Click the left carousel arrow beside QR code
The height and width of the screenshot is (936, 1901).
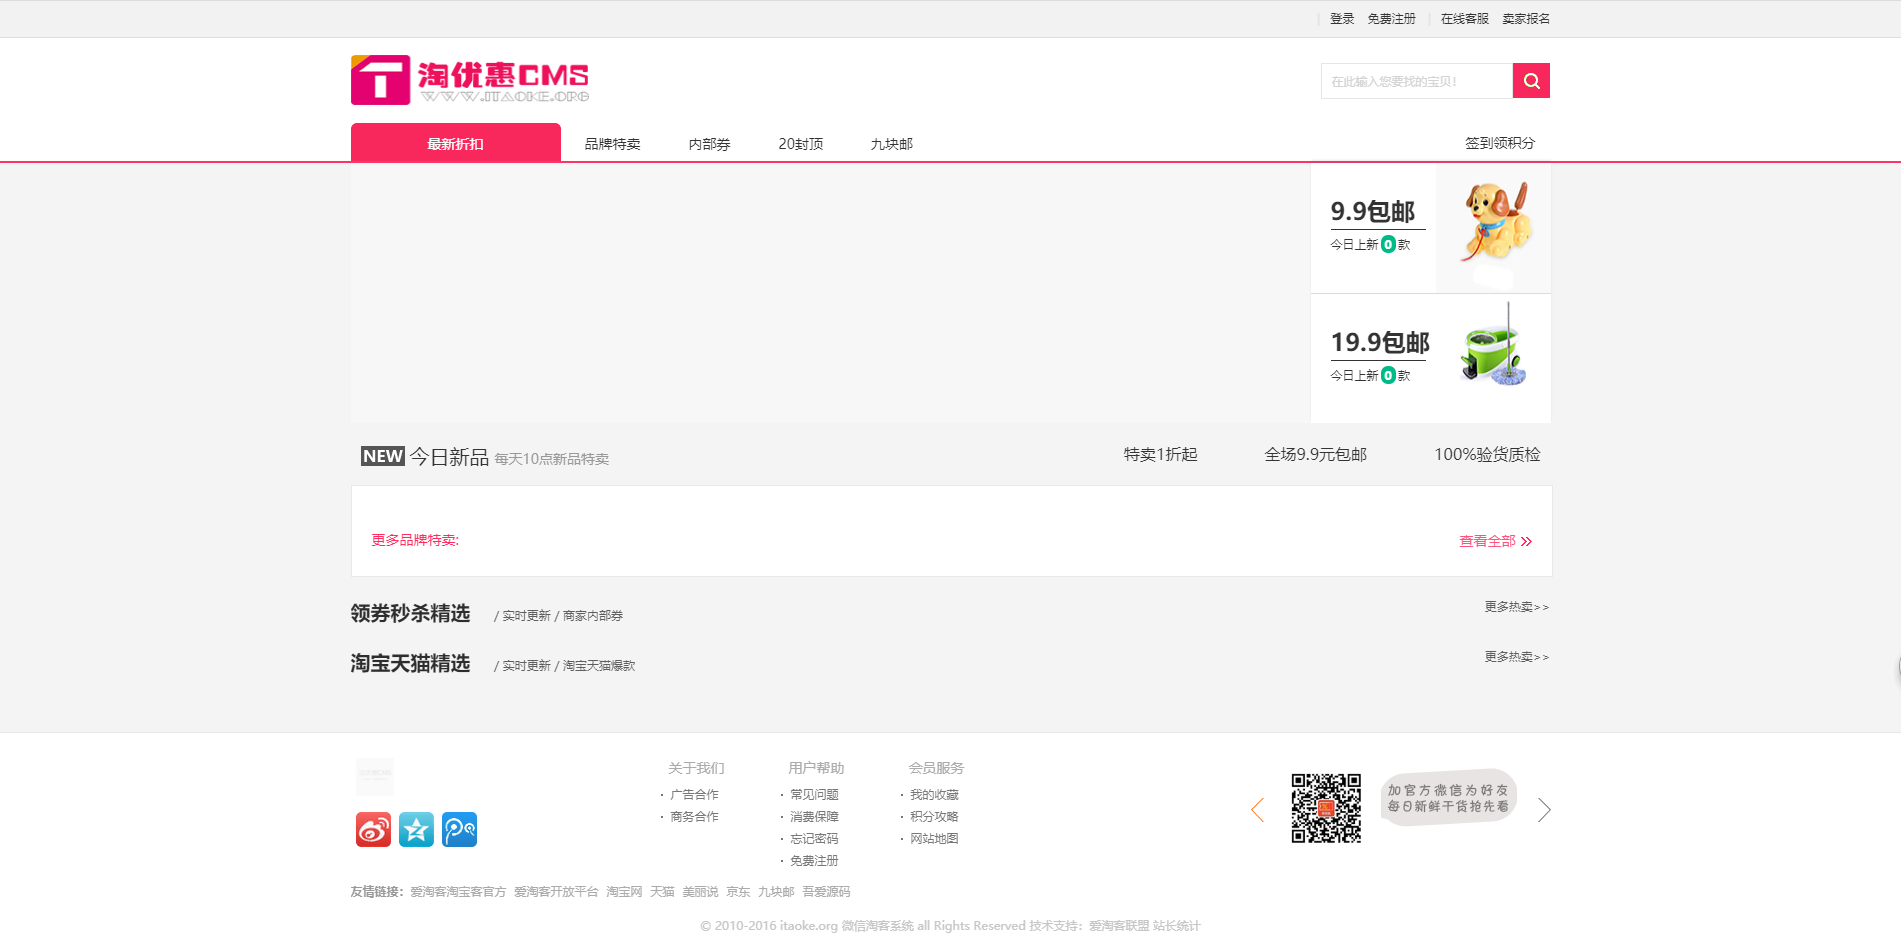coord(1257,810)
